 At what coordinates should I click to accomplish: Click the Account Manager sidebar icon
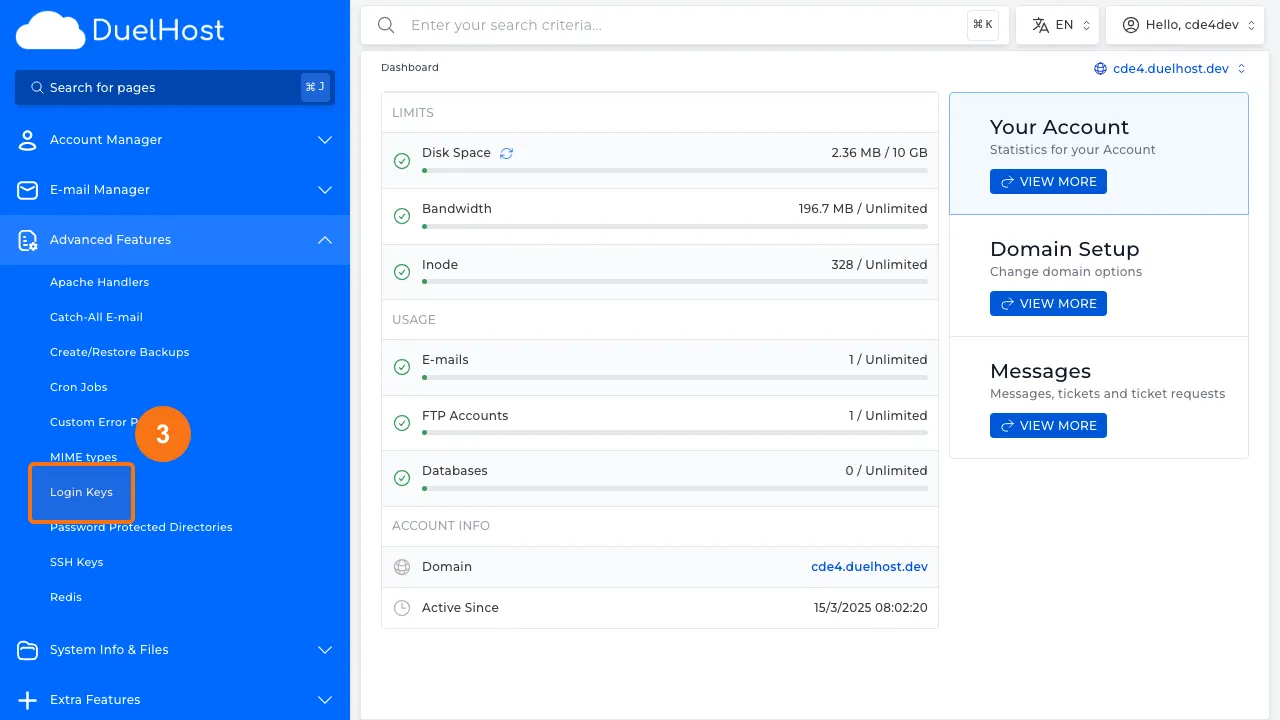(27, 140)
